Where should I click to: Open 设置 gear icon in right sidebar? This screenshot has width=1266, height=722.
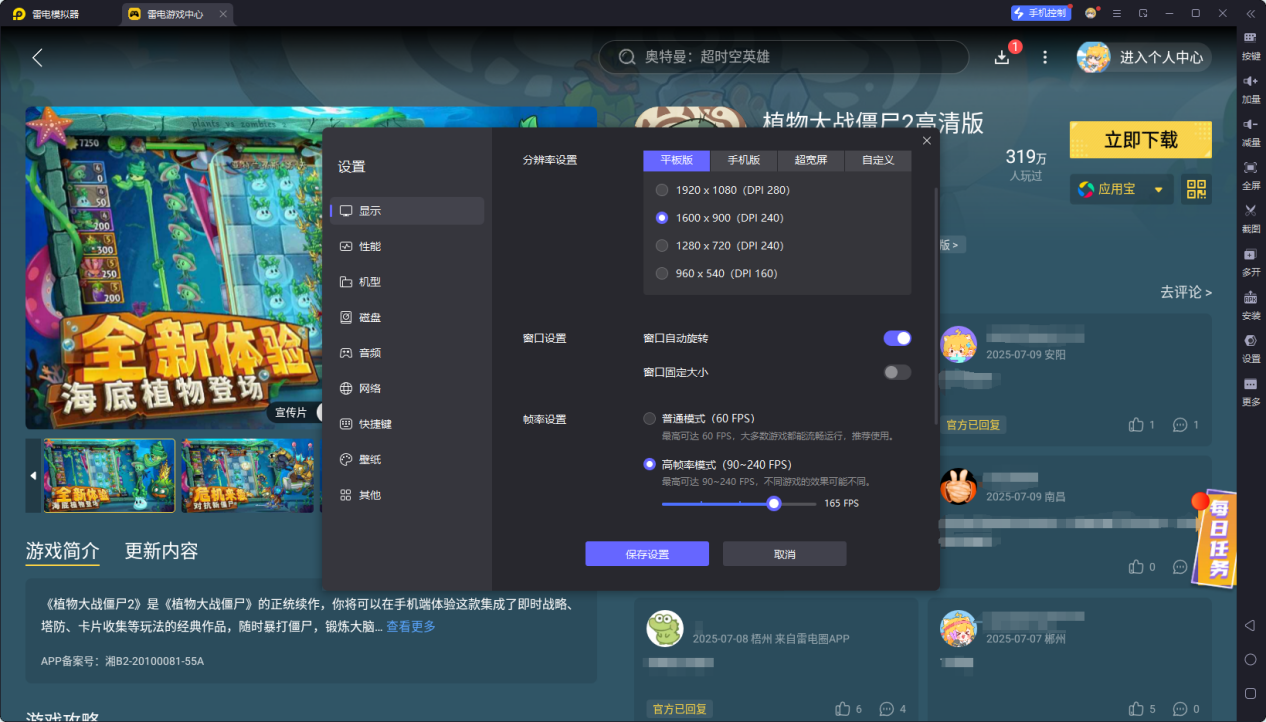tap(1250, 340)
